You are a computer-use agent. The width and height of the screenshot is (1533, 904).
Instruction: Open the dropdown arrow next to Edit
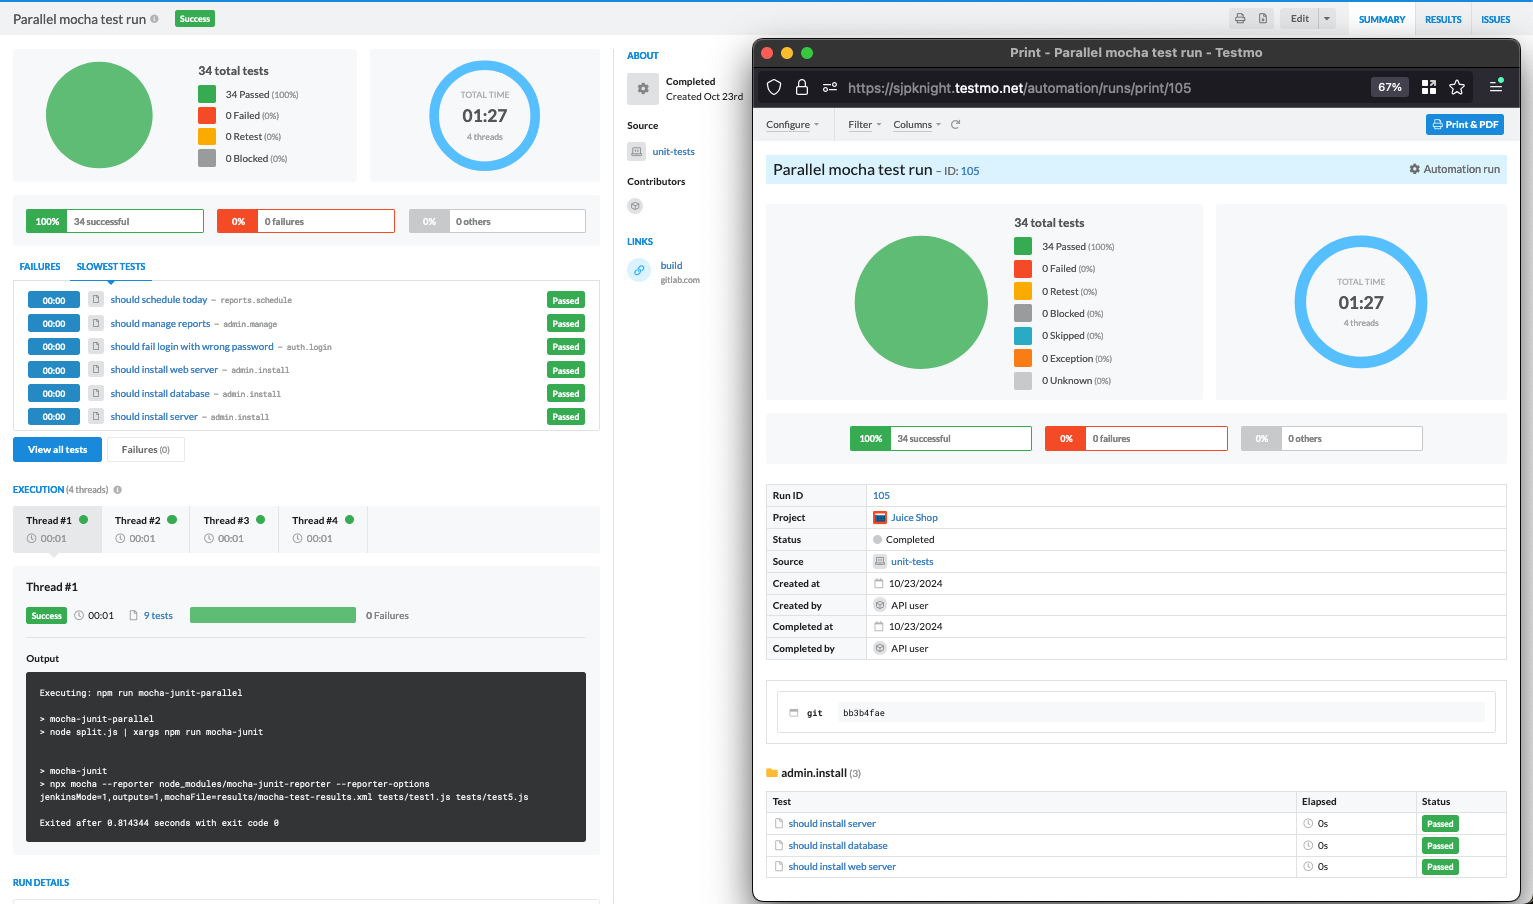(x=1327, y=19)
